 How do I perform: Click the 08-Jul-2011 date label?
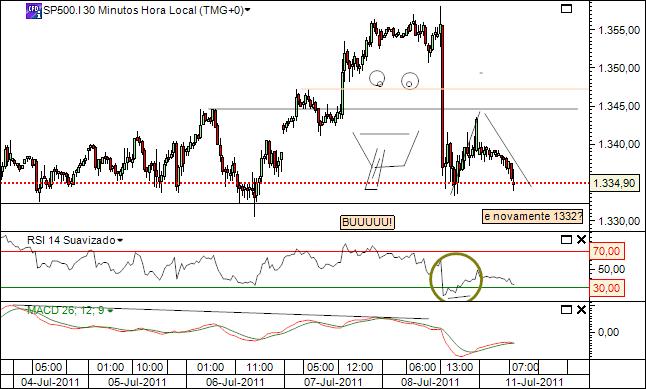pos(431,382)
